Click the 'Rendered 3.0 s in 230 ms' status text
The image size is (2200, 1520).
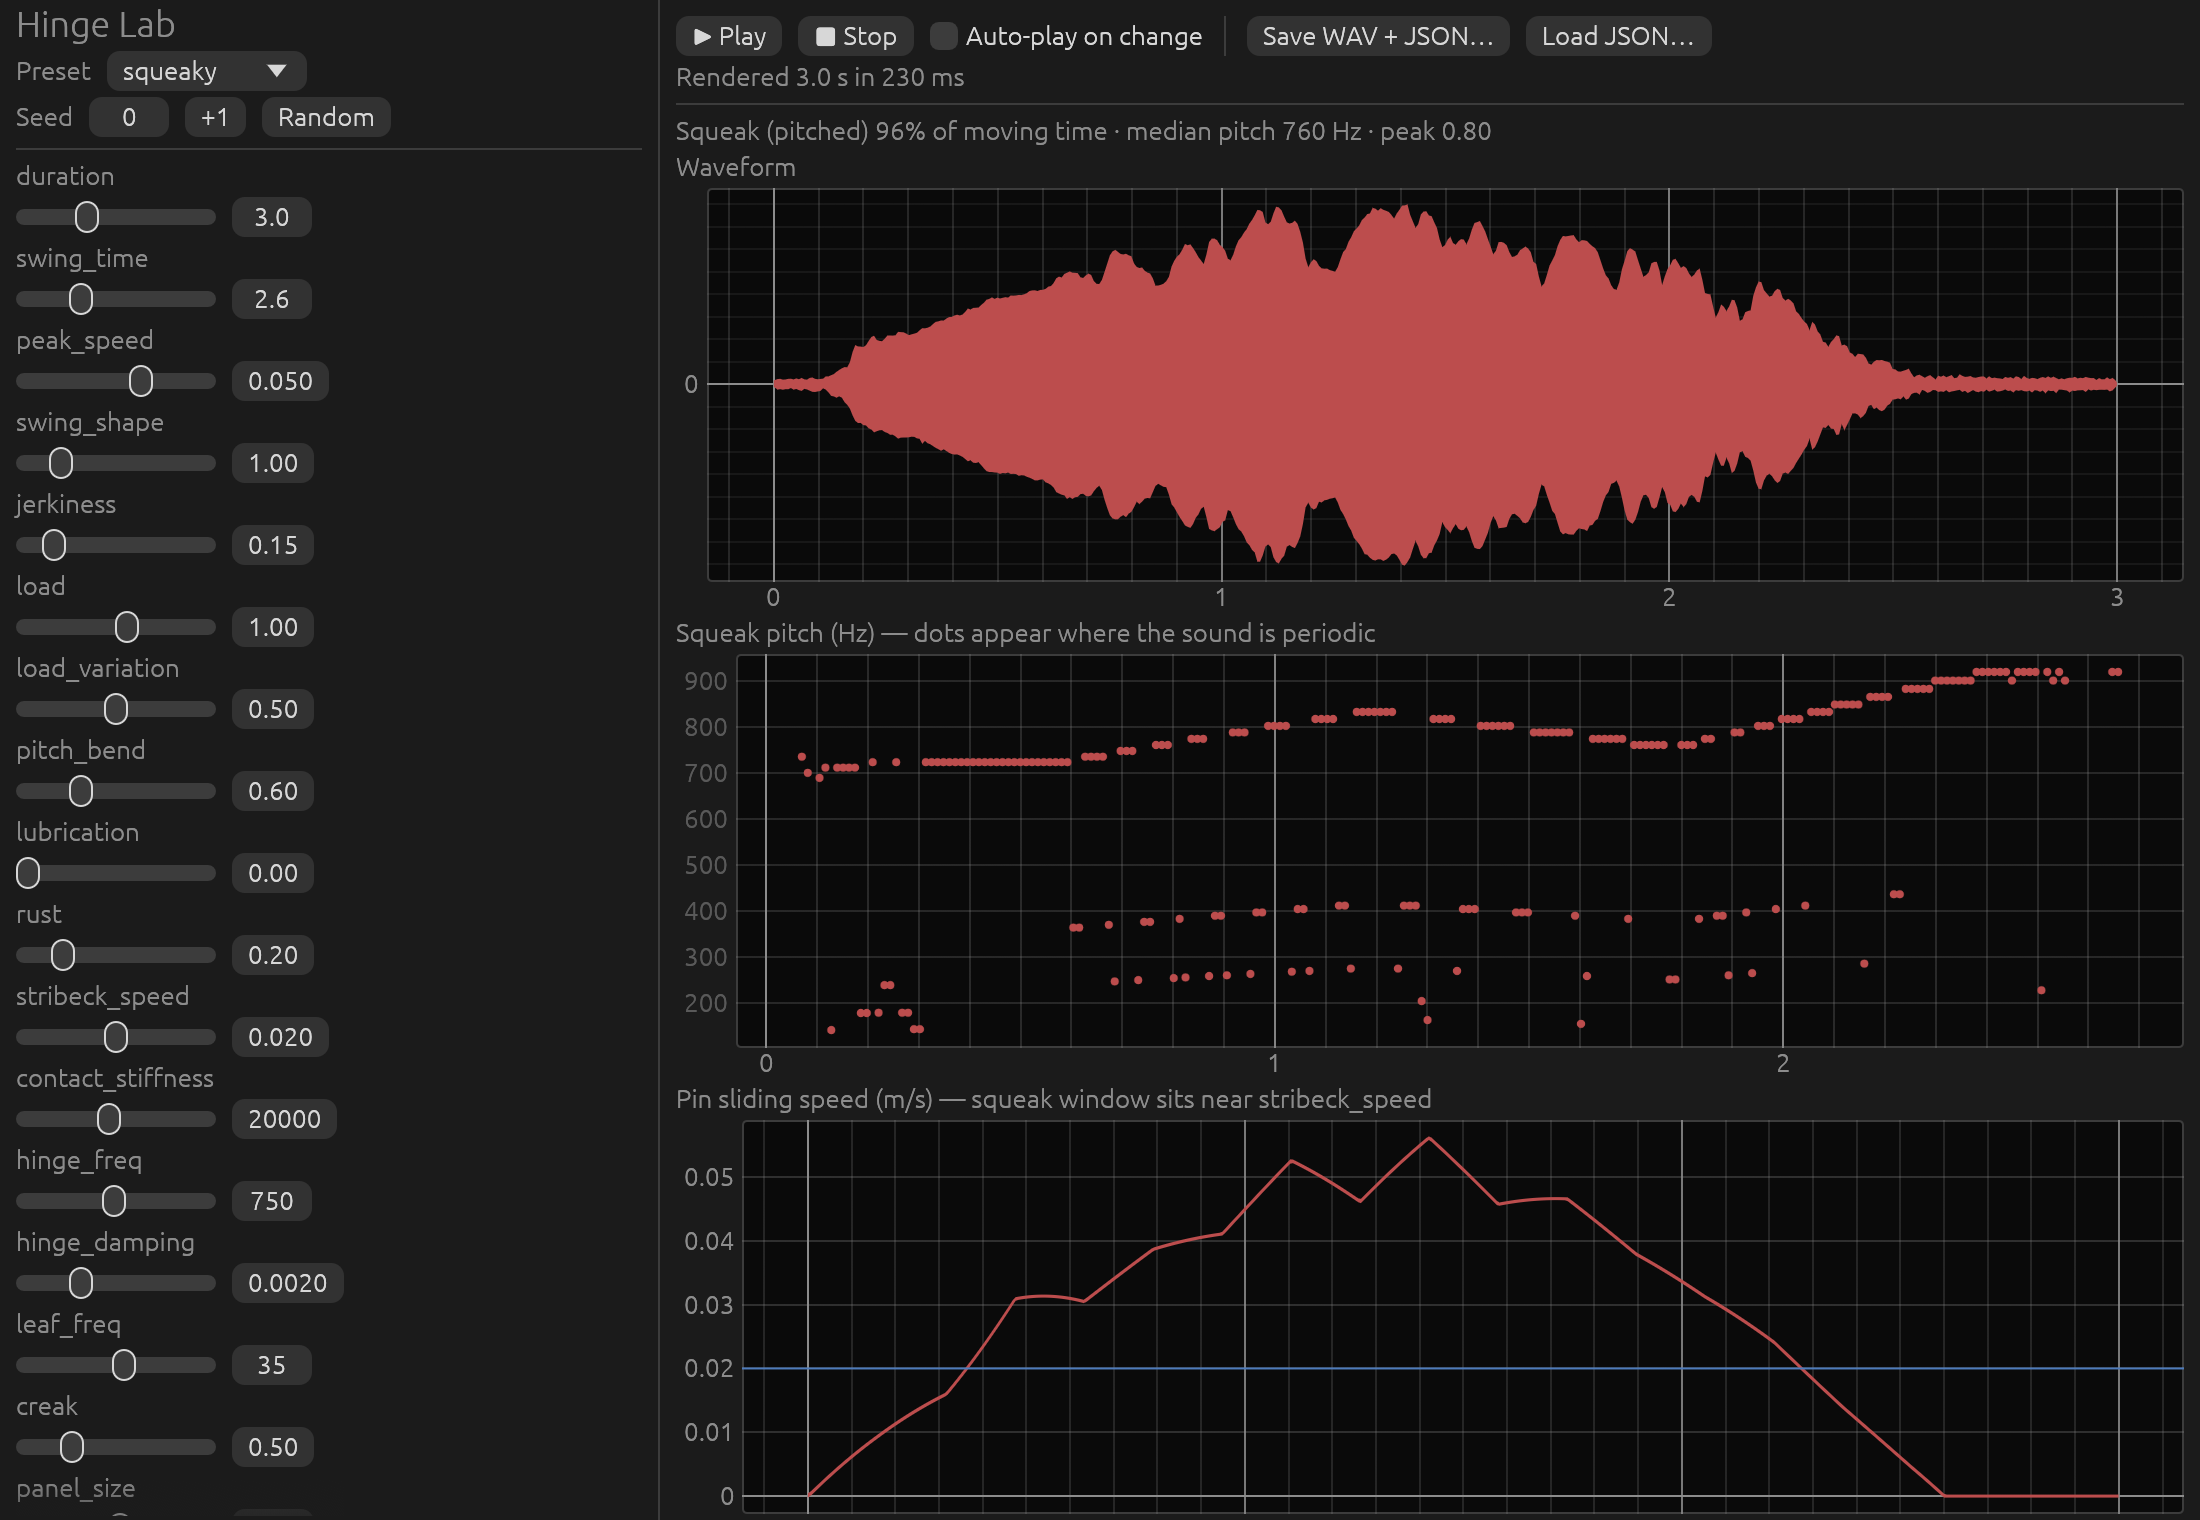[x=820, y=78]
